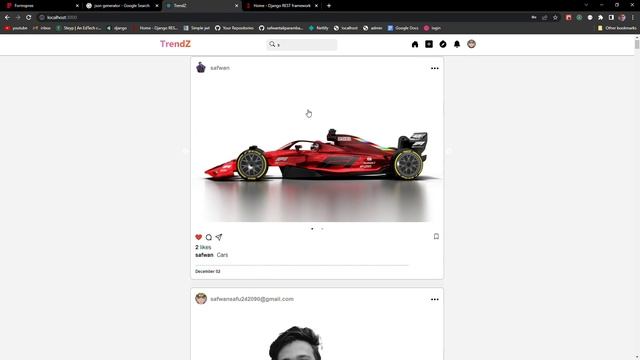Click the TrendZ logo
640x360 pixels.
coord(175,44)
